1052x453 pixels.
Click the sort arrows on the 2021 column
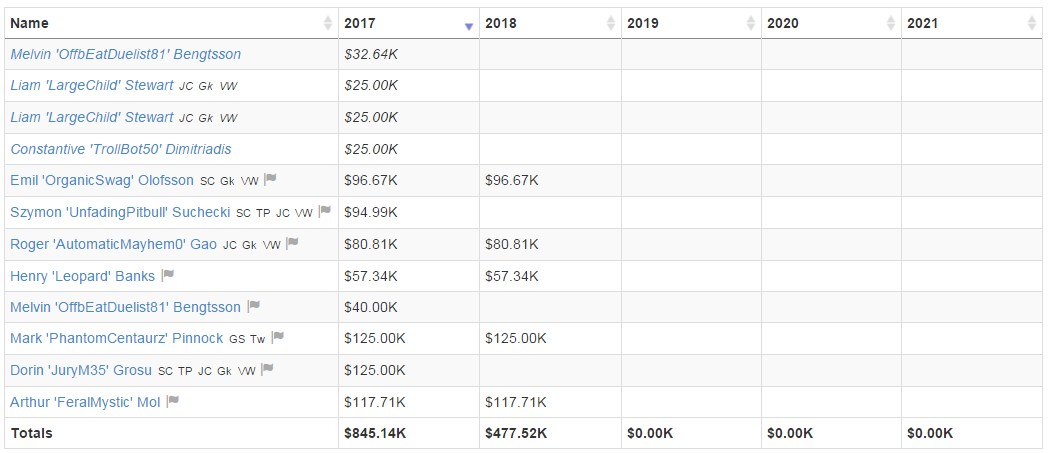[1031, 23]
